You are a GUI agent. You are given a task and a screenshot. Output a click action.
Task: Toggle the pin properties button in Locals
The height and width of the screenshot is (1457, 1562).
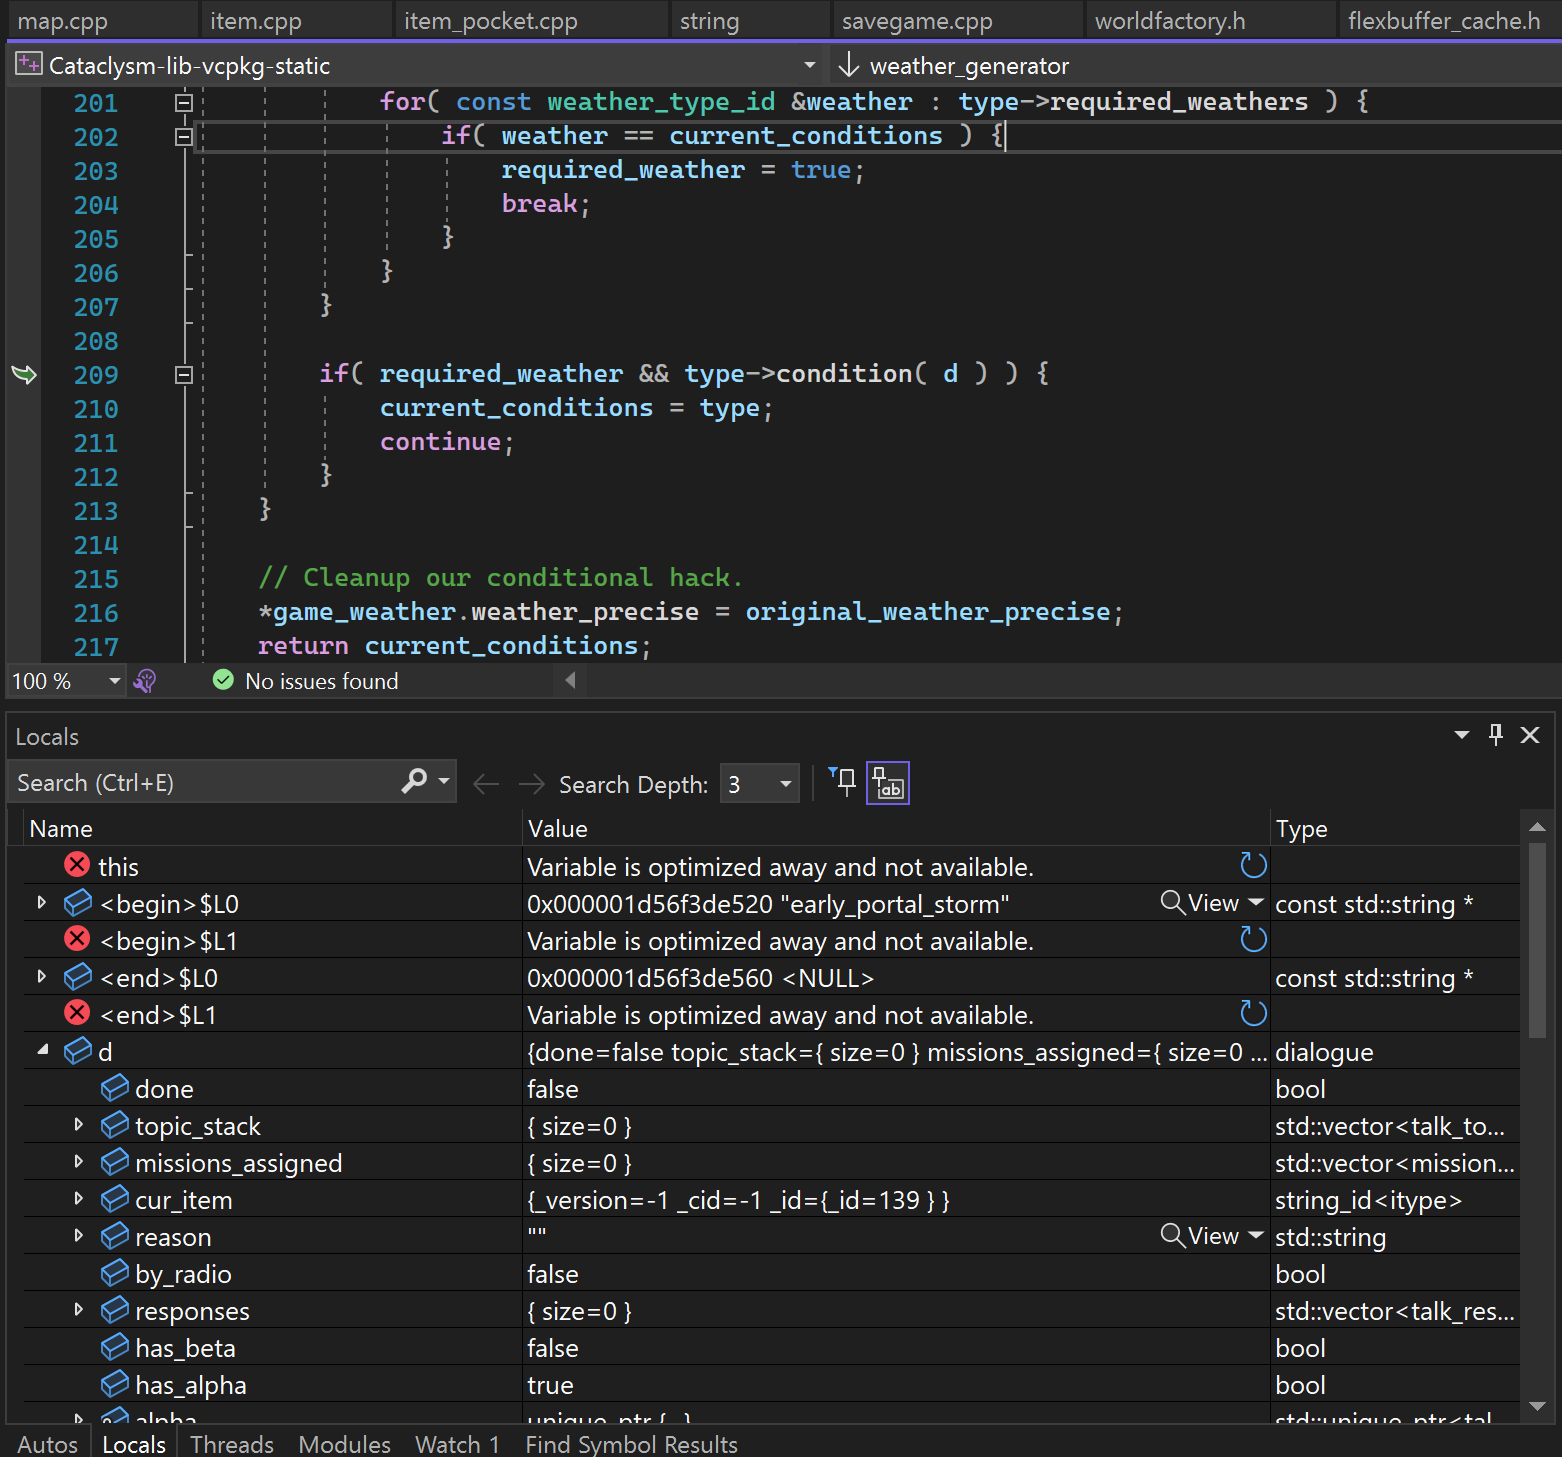tap(843, 783)
